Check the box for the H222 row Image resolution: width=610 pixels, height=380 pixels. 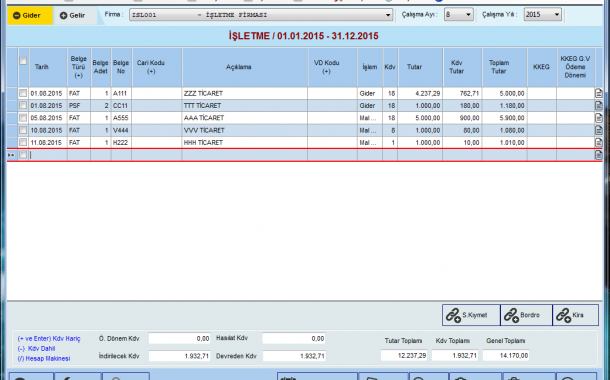coord(23,142)
